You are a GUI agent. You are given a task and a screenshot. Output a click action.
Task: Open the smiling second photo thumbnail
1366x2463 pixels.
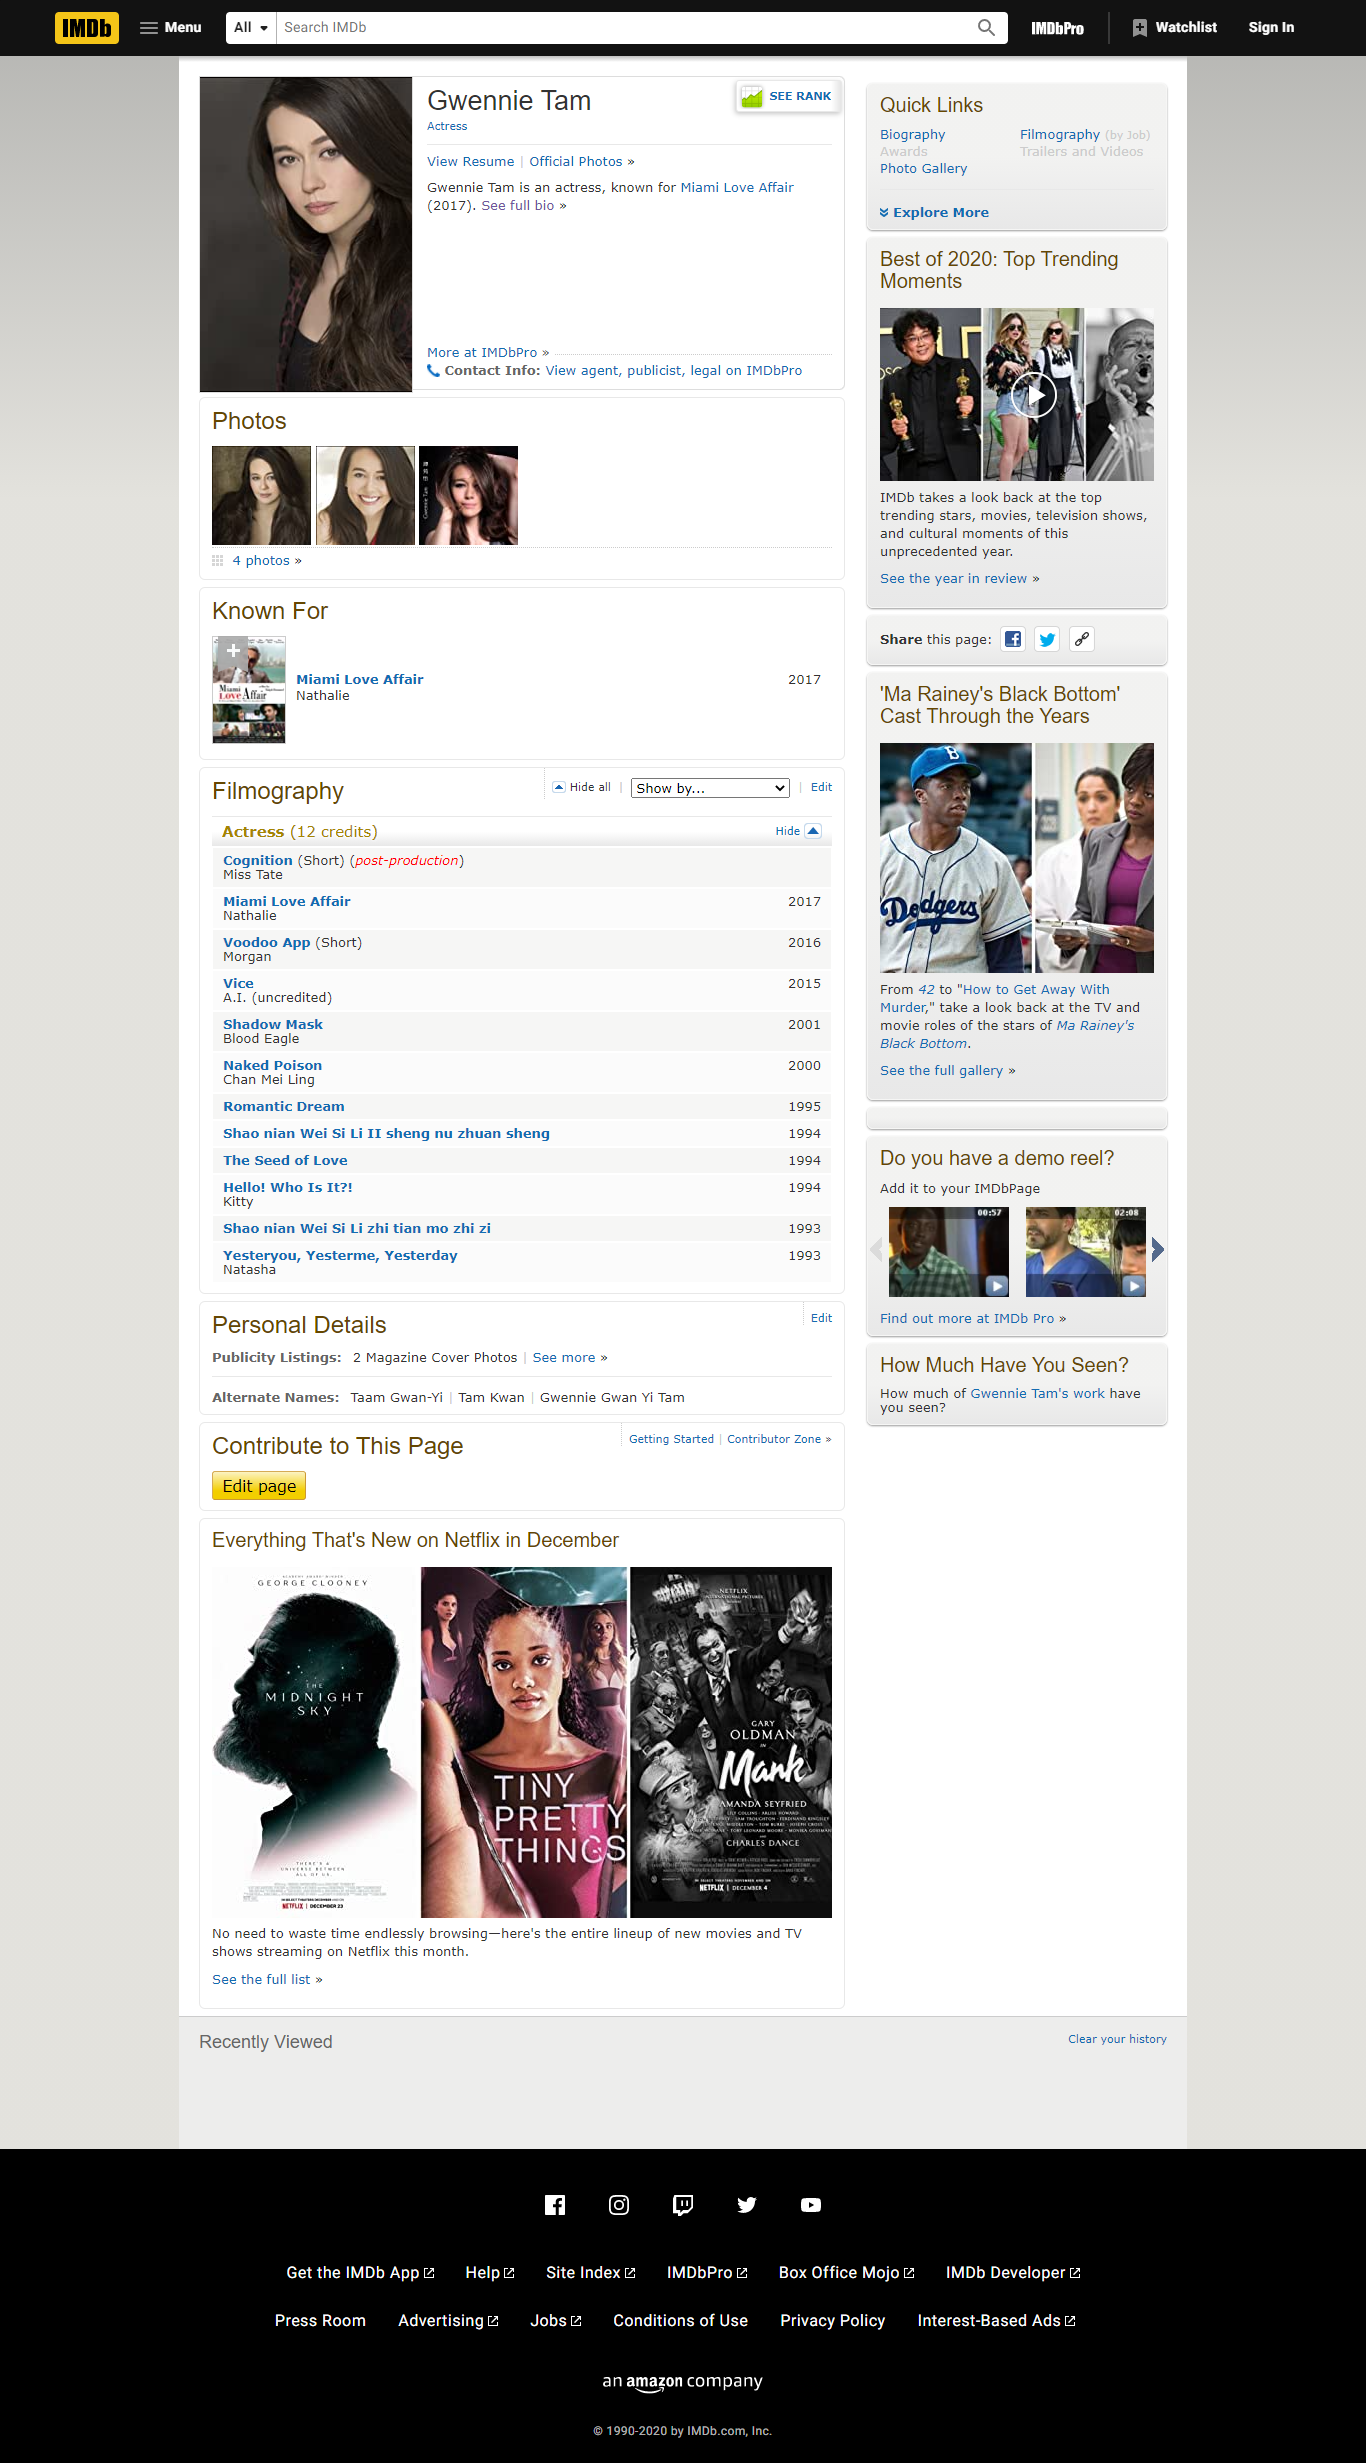pyautogui.click(x=365, y=495)
